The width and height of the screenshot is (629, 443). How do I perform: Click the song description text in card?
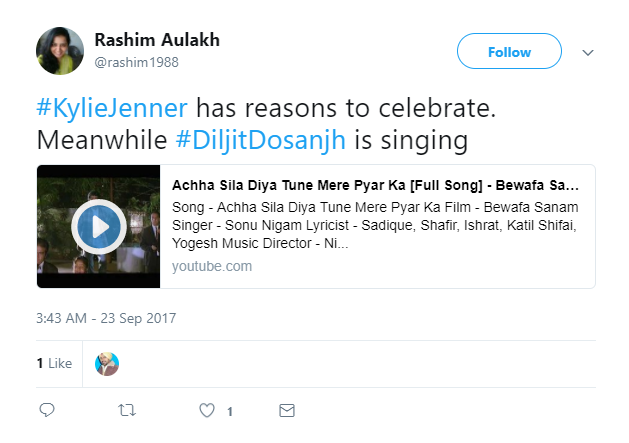375,224
